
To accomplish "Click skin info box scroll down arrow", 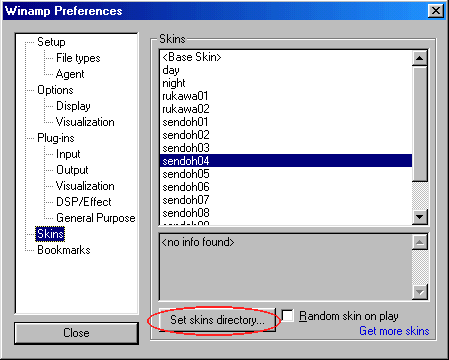I will click(x=420, y=292).
